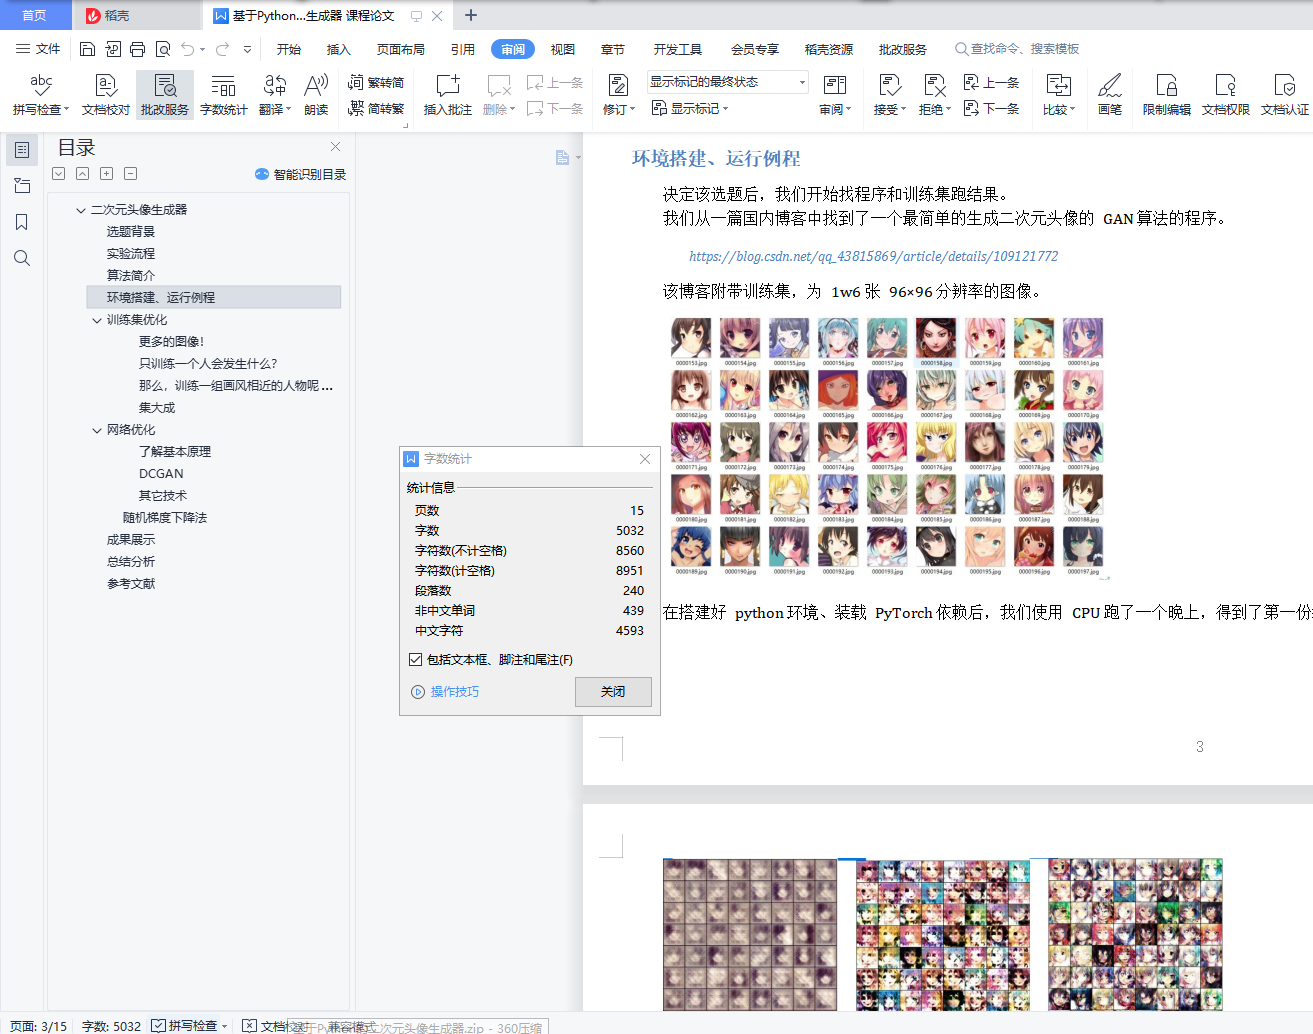Close the 字数统计 dialog with X
1313x1034 pixels.
click(x=645, y=459)
